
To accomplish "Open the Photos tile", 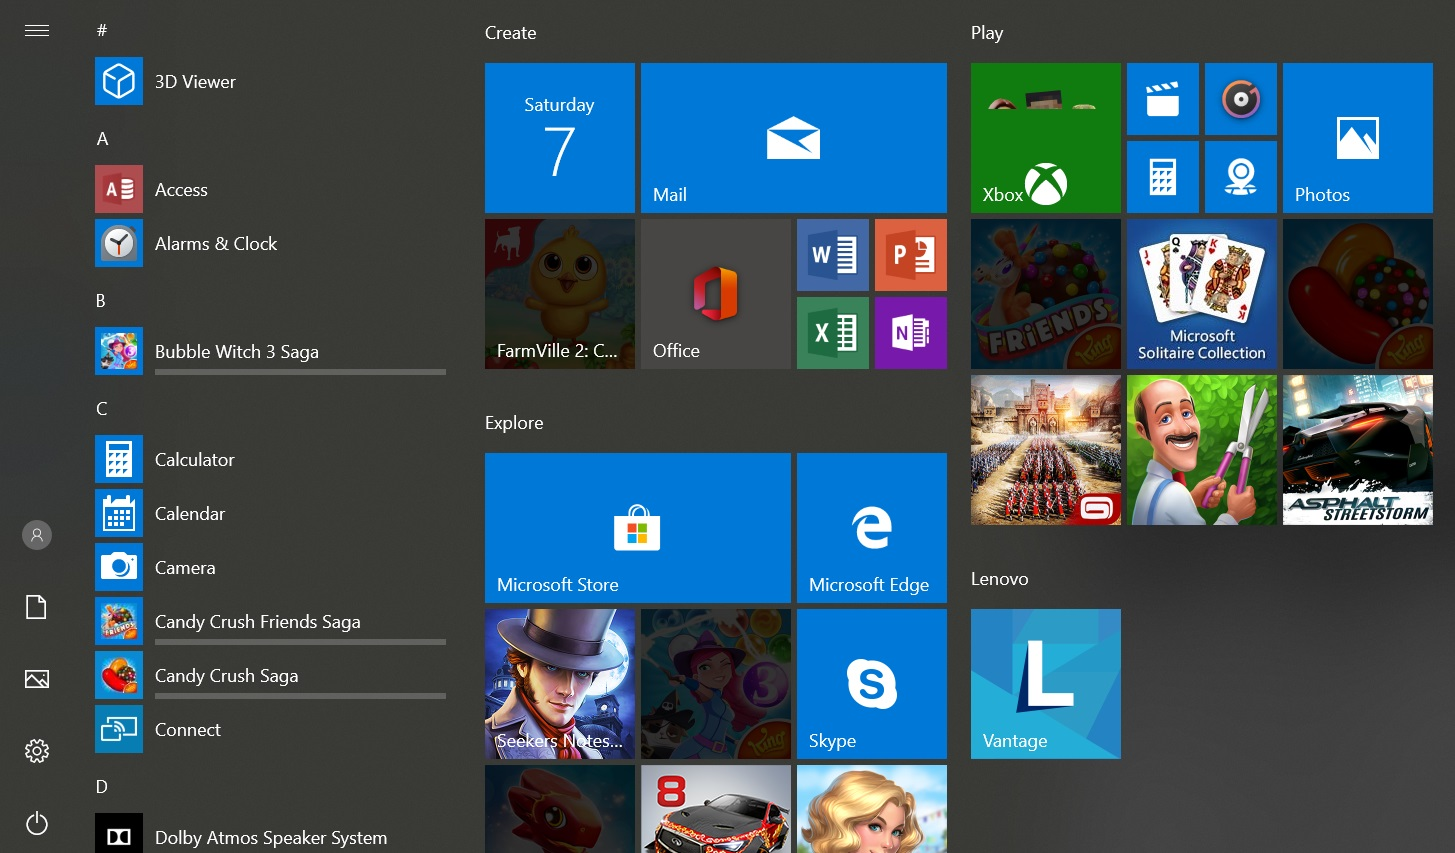I will [x=1358, y=138].
